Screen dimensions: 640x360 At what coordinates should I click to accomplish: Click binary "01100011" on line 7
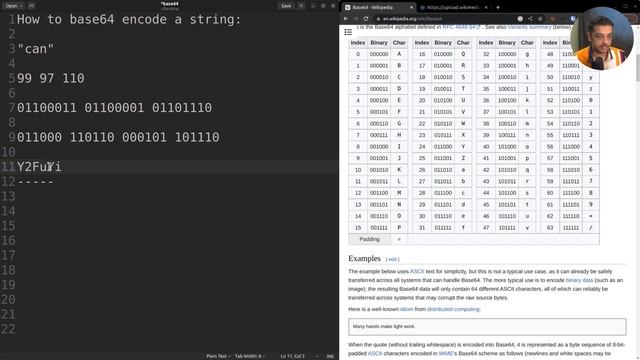[47, 108]
